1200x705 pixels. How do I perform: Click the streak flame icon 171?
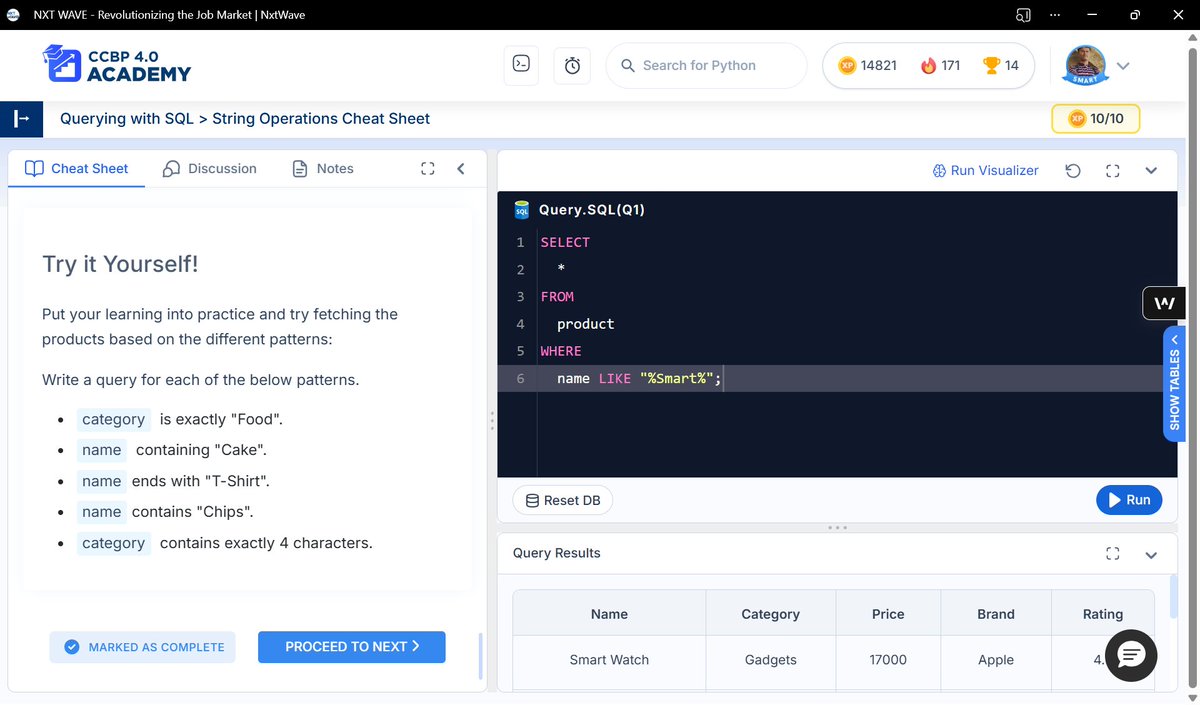(x=940, y=65)
